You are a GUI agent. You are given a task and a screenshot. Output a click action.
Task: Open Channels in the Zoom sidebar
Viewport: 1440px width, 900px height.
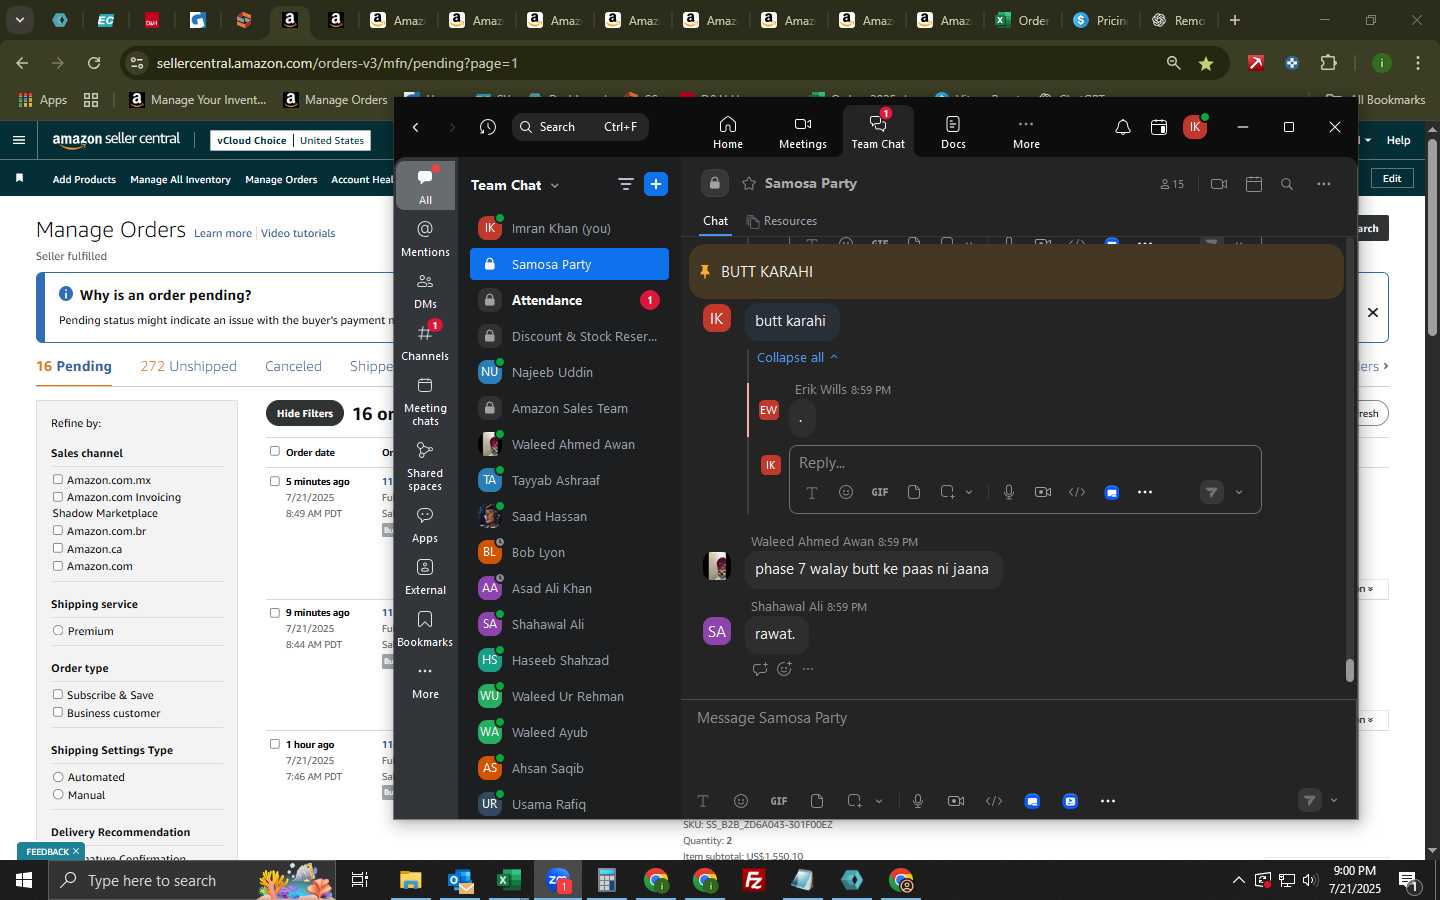[425, 343]
